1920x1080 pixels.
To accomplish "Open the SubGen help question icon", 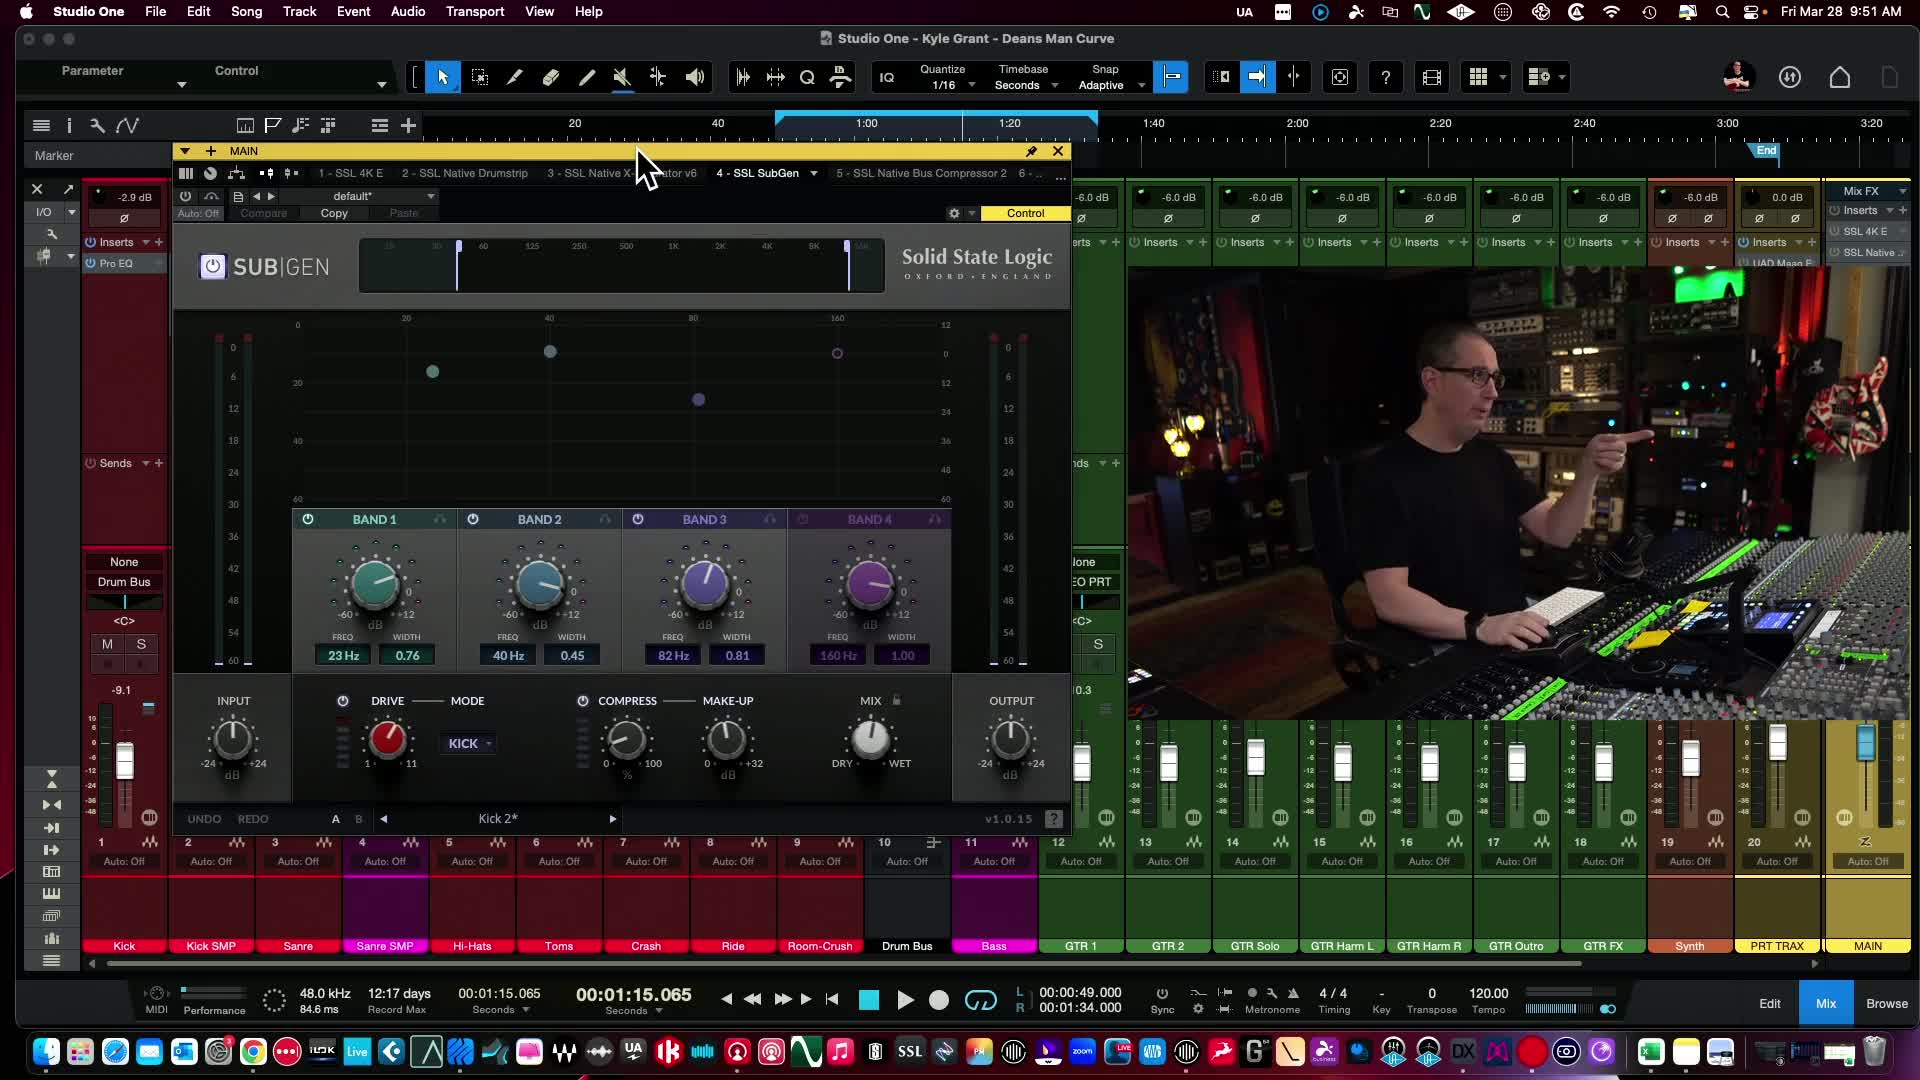I will coord(1054,819).
